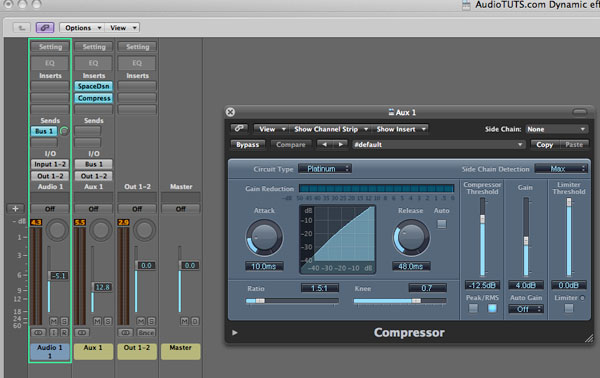Select the RMS detection checkbox

(492, 308)
